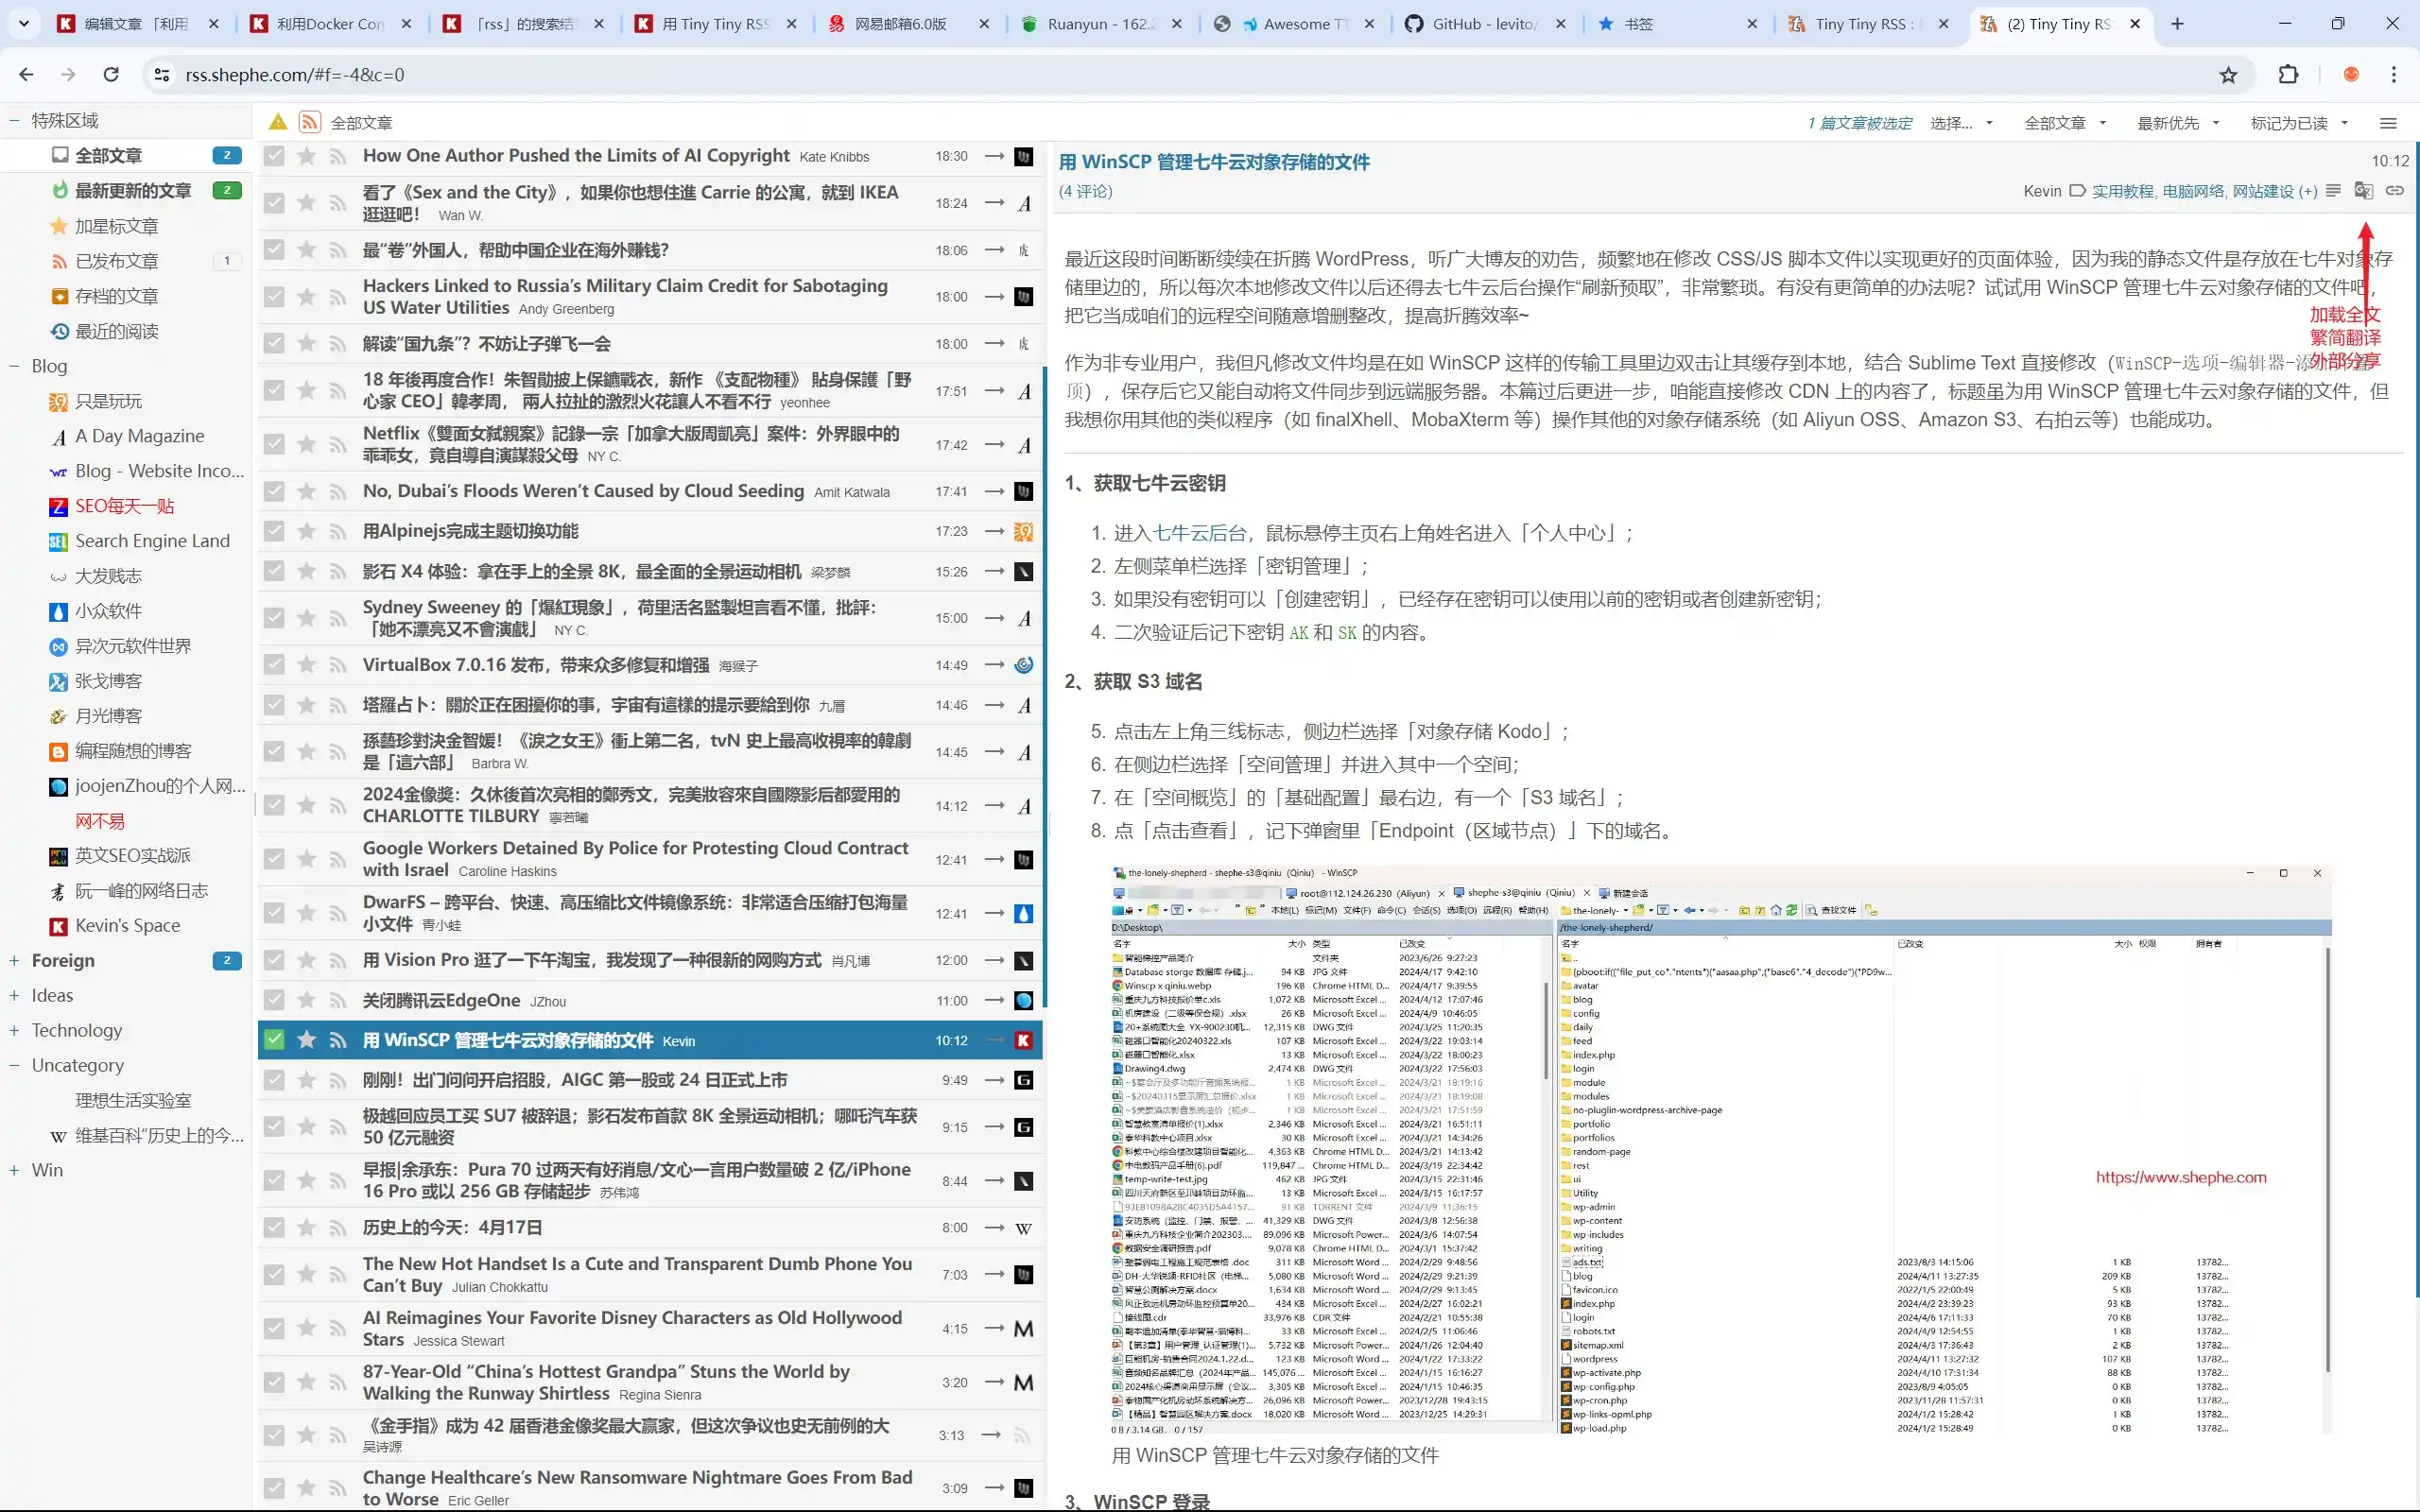The width and height of the screenshot is (2420, 1512).
Task: Click the translate icon in article header
Action: (2363, 190)
